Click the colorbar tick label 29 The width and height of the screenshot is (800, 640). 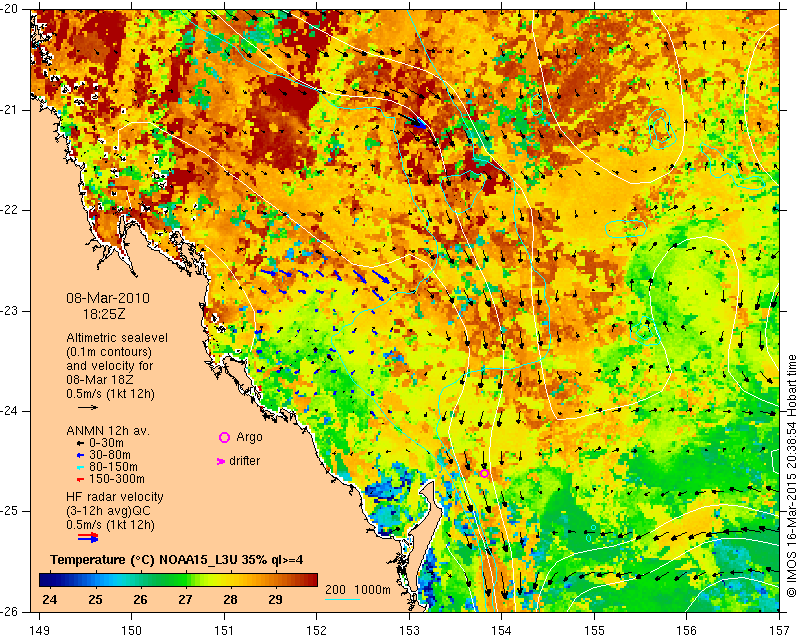pyautogui.click(x=276, y=600)
